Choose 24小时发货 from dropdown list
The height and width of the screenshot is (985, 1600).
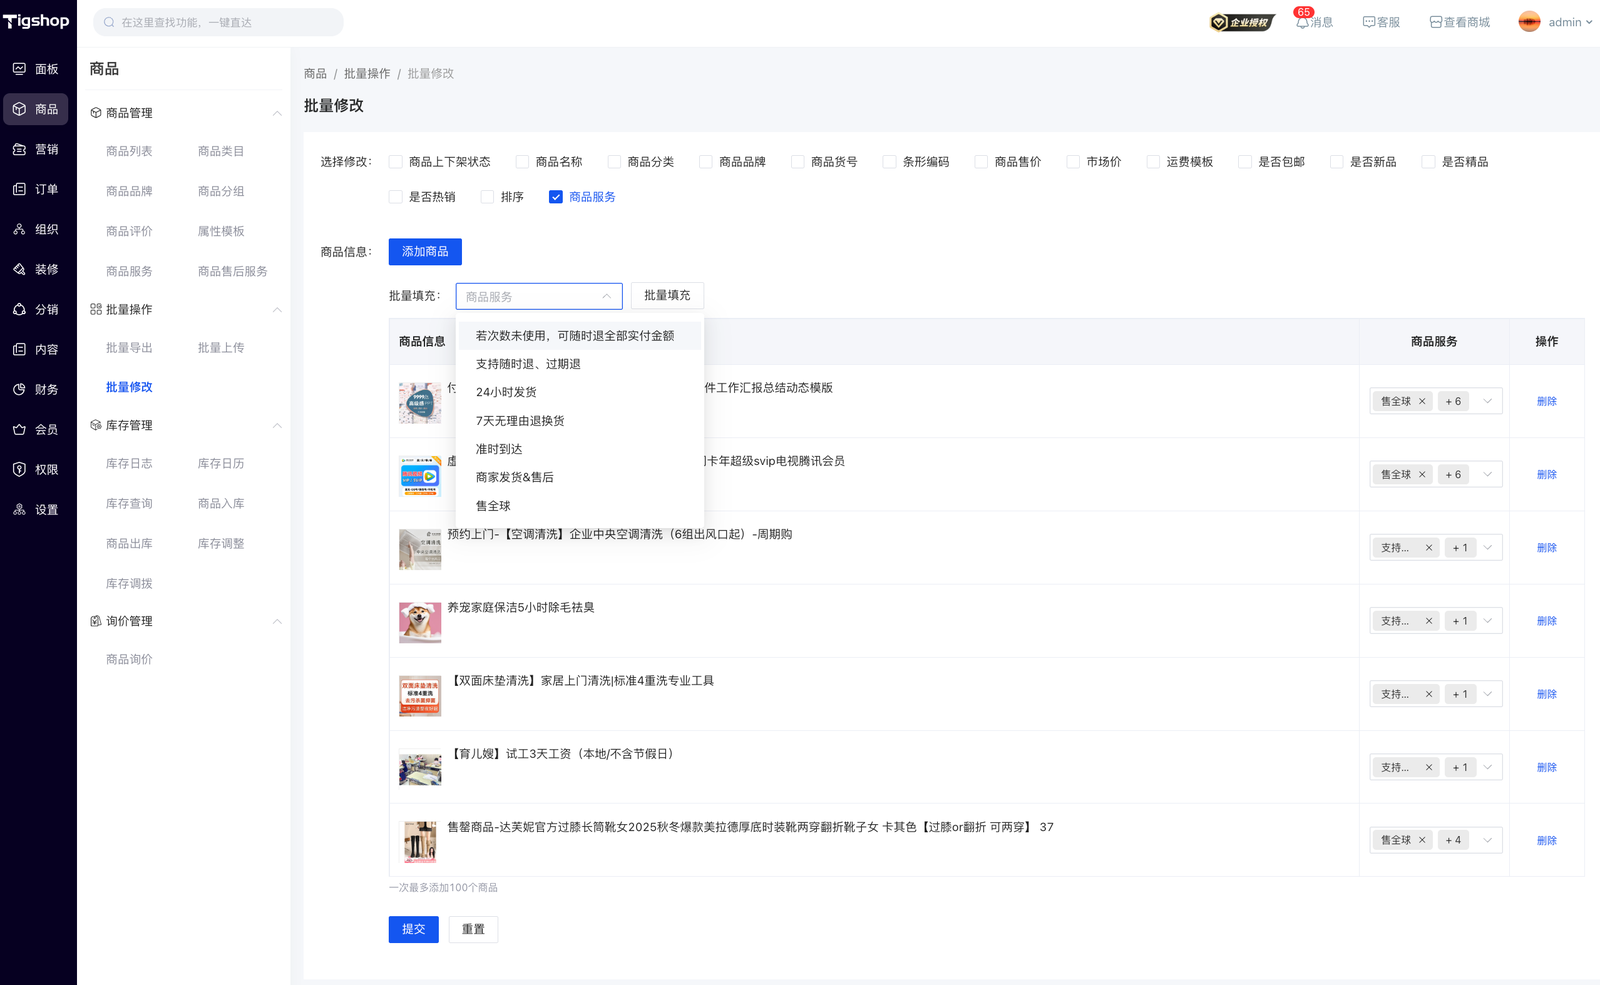(x=506, y=392)
